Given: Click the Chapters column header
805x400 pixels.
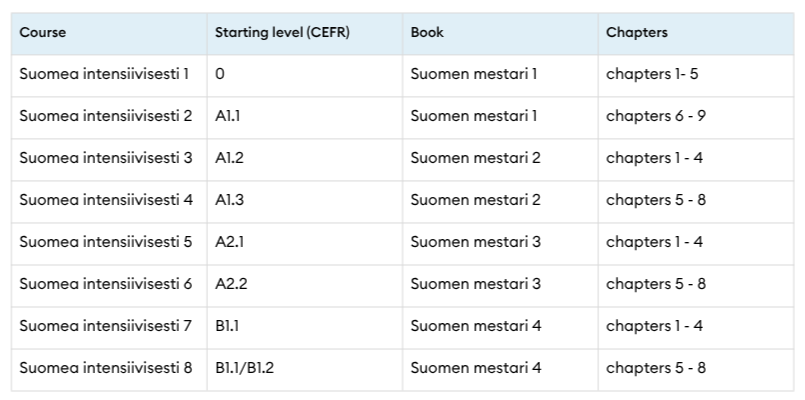Looking at the screenshot, I should pyautogui.click(x=636, y=32).
